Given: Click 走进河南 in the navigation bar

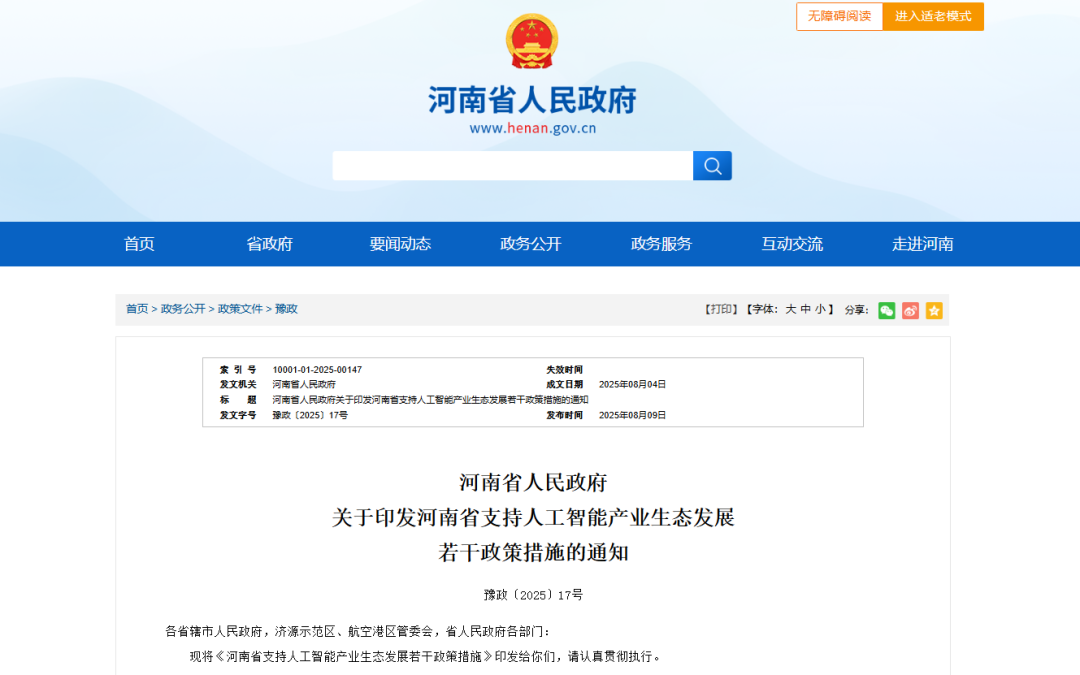Looking at the screenshot, I should pyautogui.click(x=922, y=244).
